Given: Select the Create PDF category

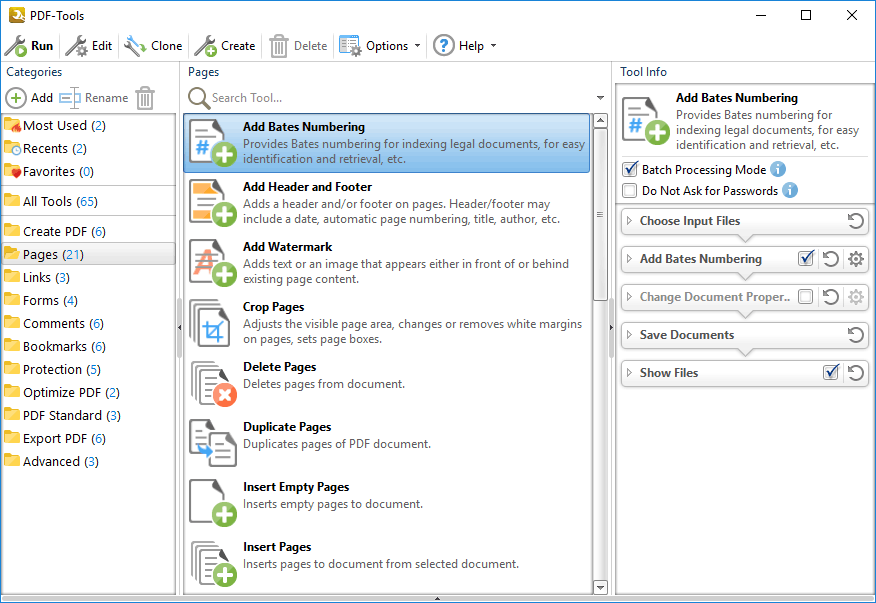Looking at the screenshot, I should click(88, 231).
